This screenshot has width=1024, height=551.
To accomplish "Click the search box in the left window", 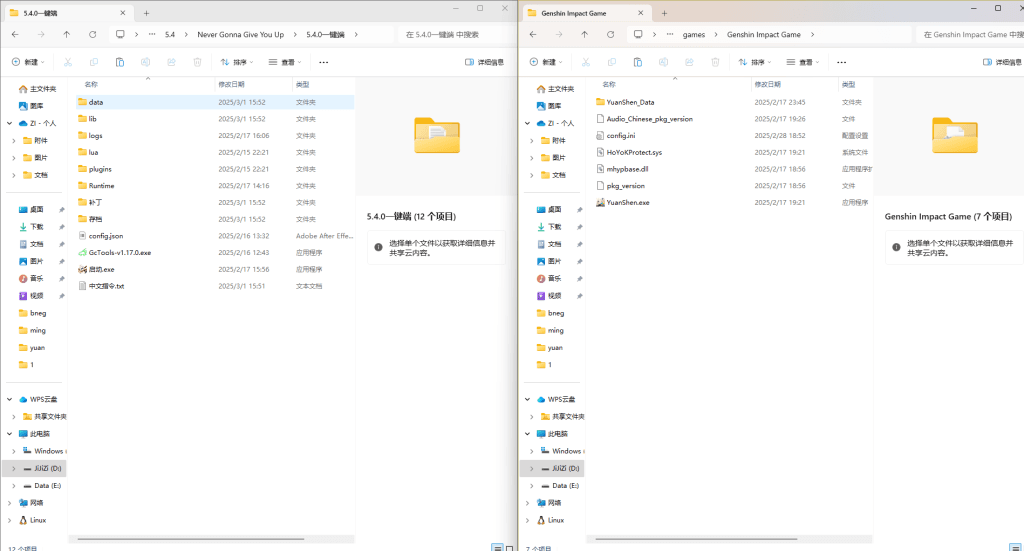I will pos(450,34).
